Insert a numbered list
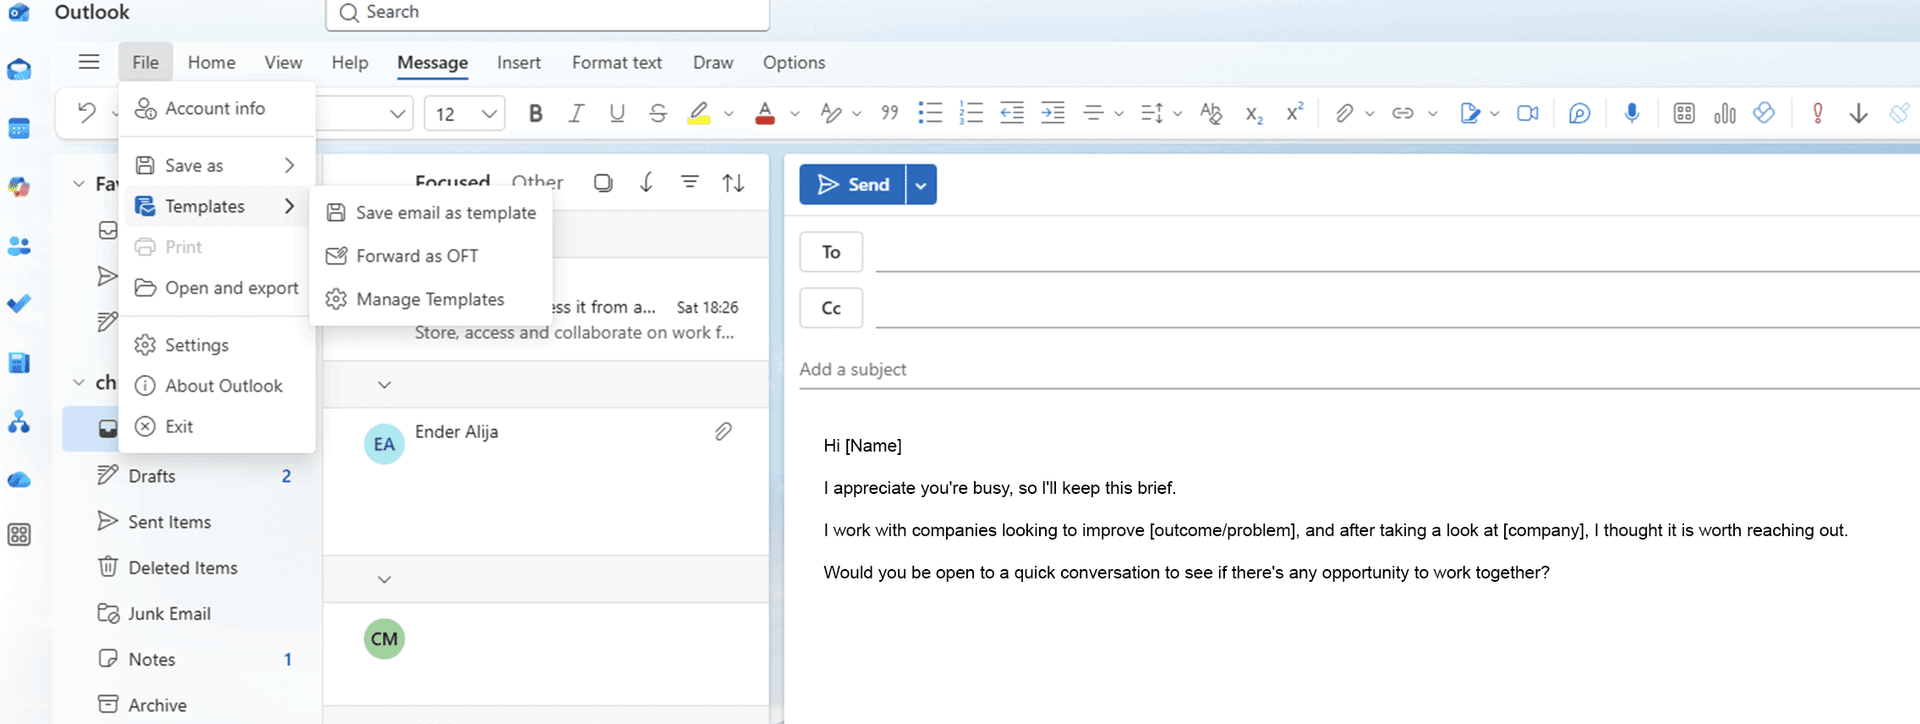Image resolution: width=1920 pixels, height=724 pixels. 971,113
